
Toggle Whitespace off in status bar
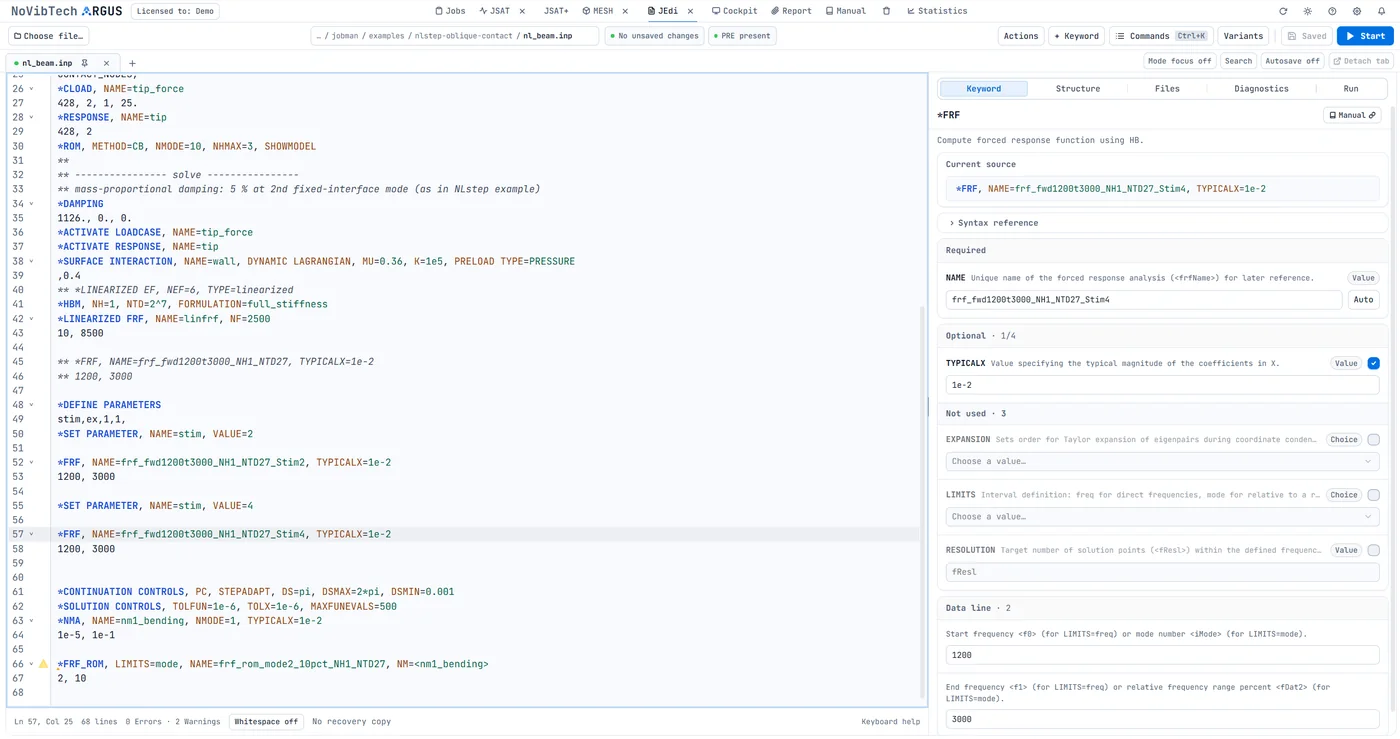pos(265,721)
